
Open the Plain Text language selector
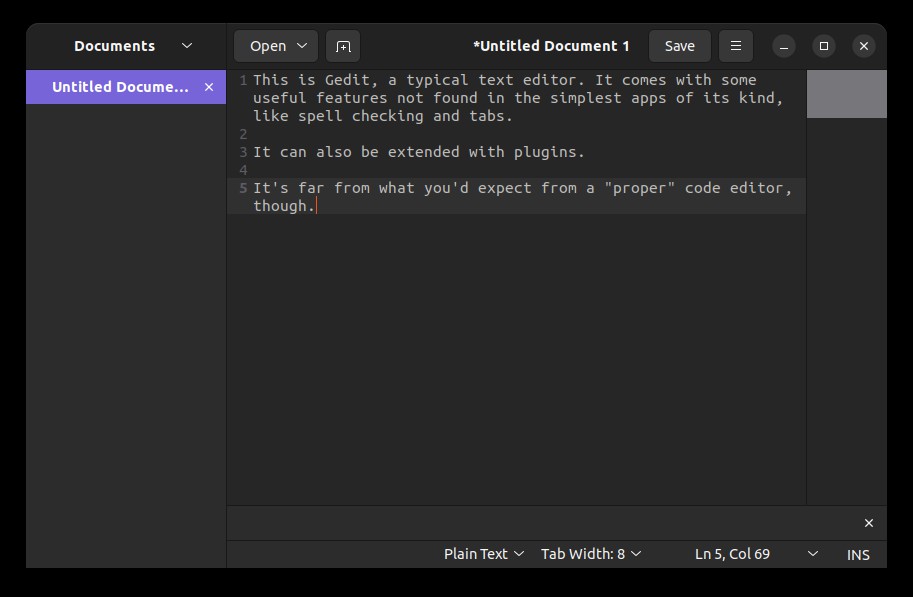483,554
